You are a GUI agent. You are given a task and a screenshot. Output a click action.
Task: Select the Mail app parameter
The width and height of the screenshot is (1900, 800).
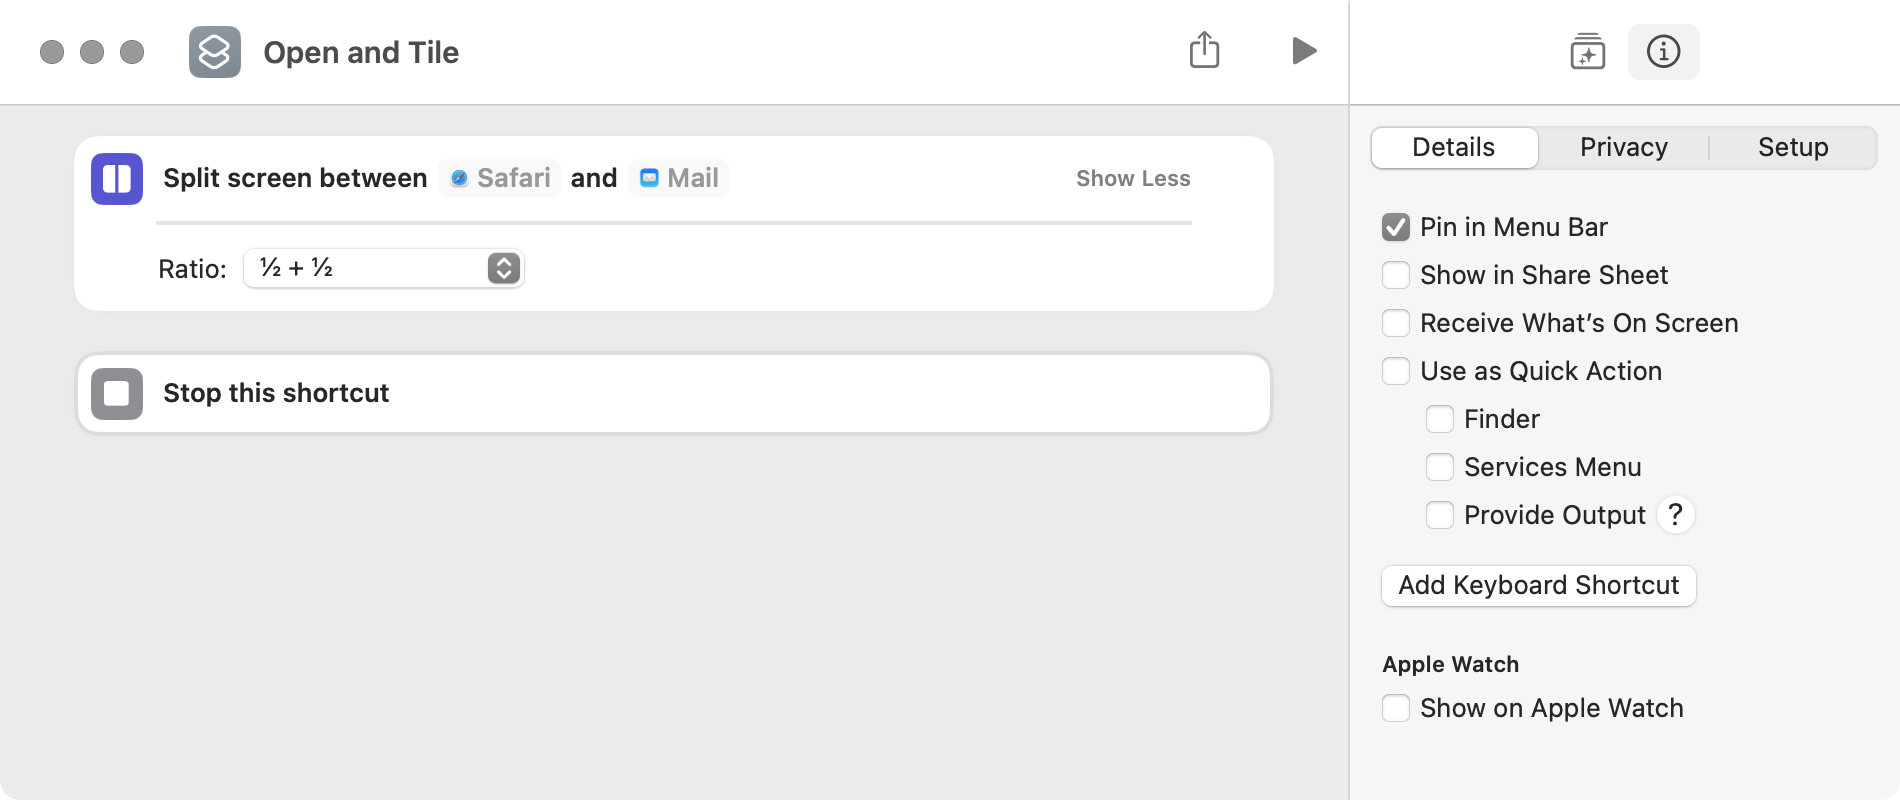point(679,178)
